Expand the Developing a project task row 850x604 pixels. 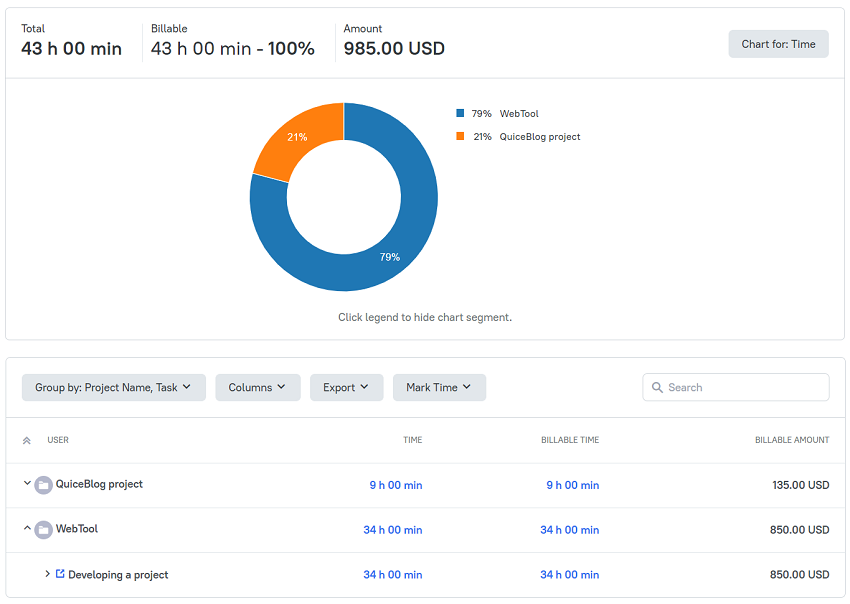tap(47, 574)
